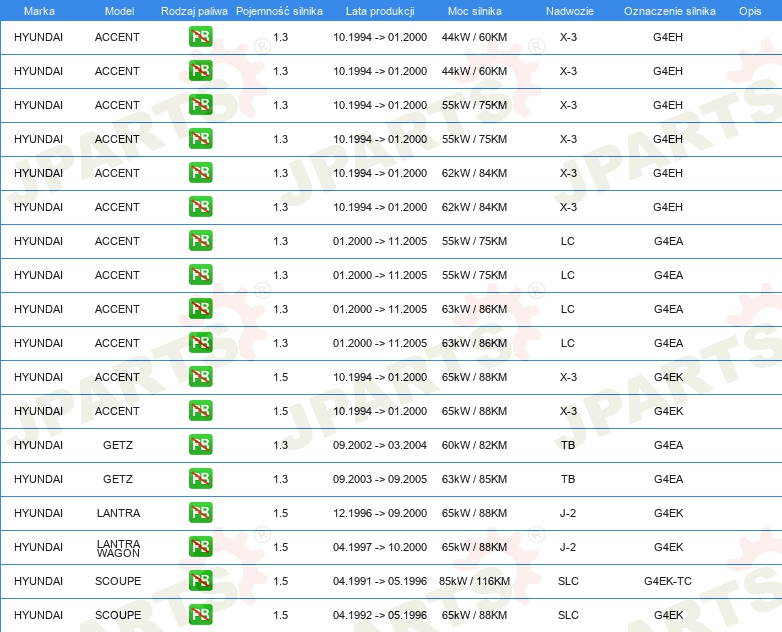Click the Nadwozie column header
Screen dimensions: 782x632
click(570, 11)
